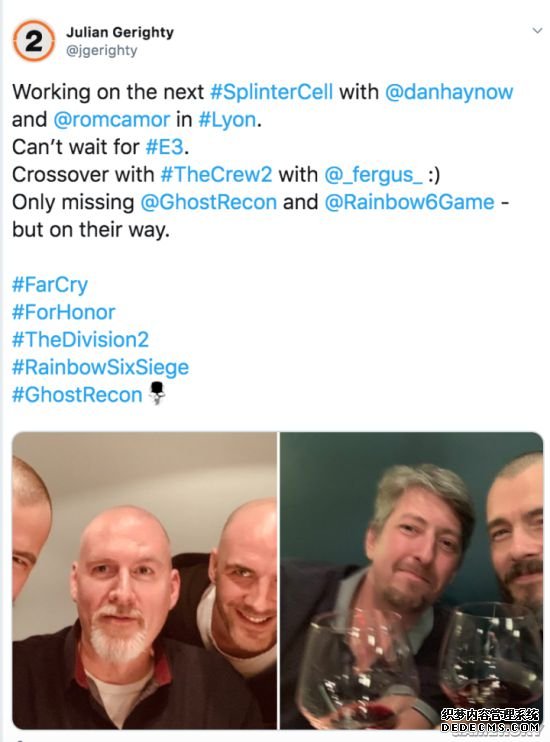Viewport: 550px width, 742px height.
Task: Open the right photo with wine glasses
Action: 411,580
